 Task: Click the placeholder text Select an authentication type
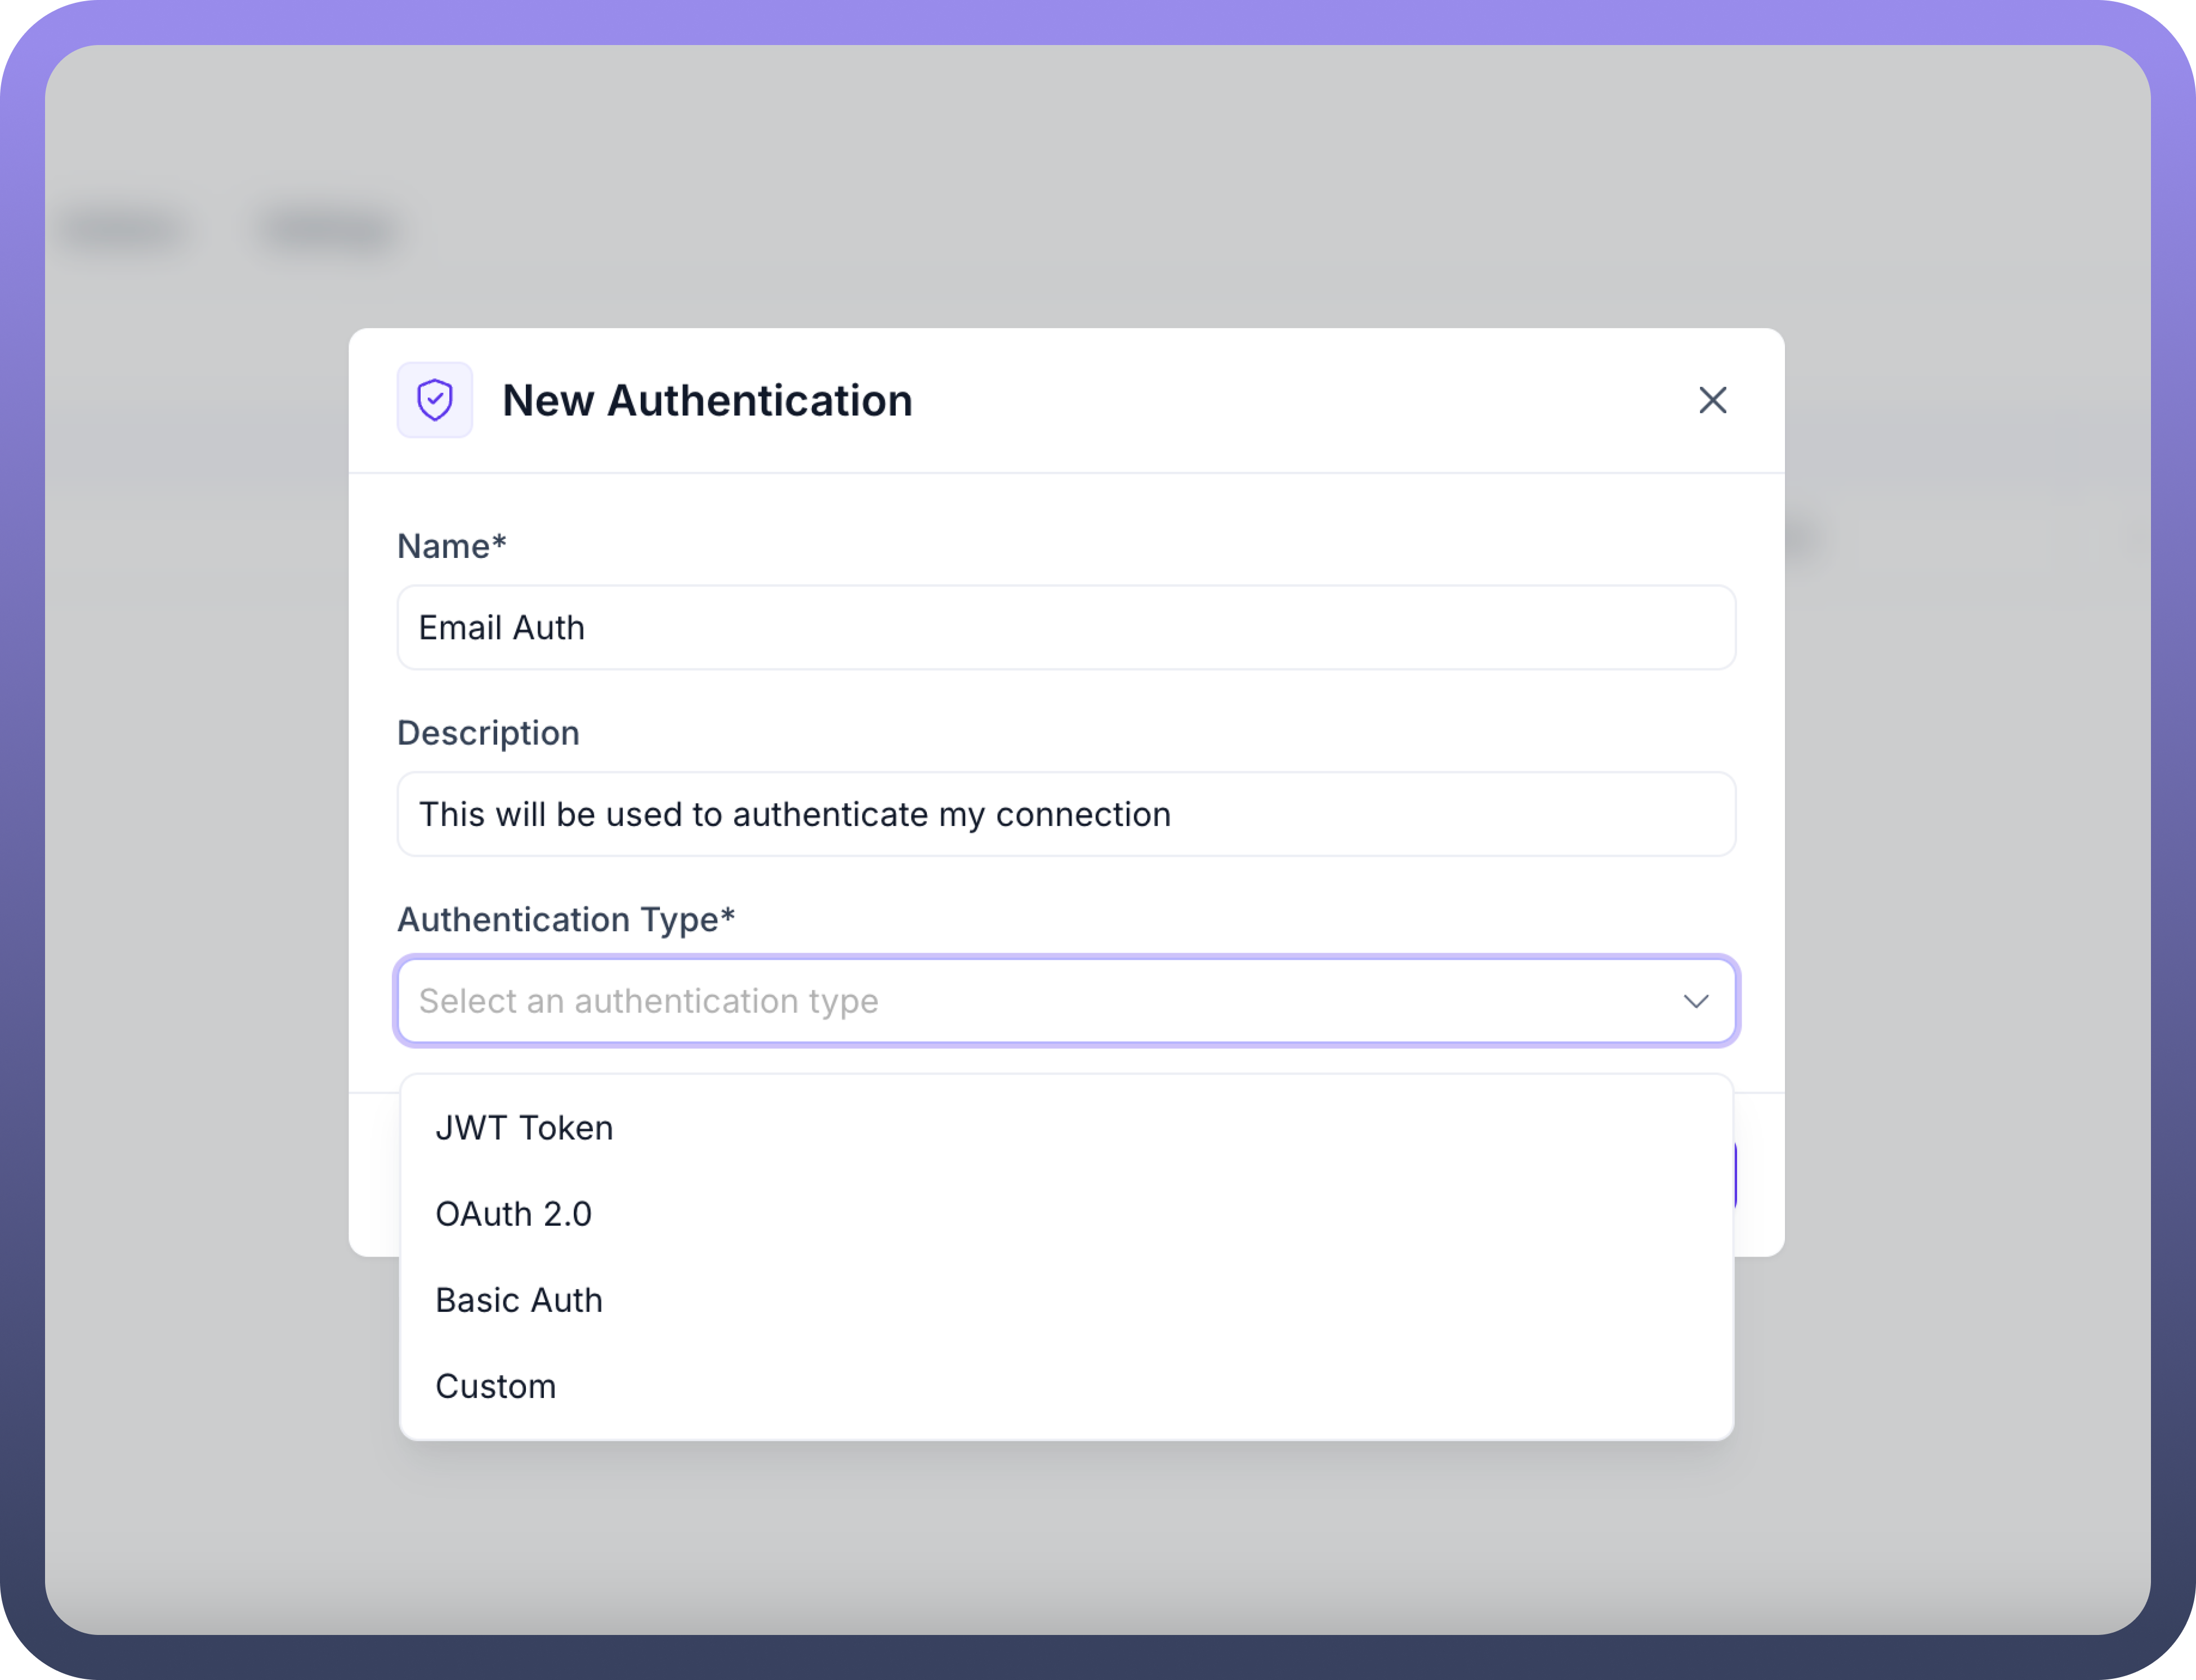click(x=648, y=1001)
